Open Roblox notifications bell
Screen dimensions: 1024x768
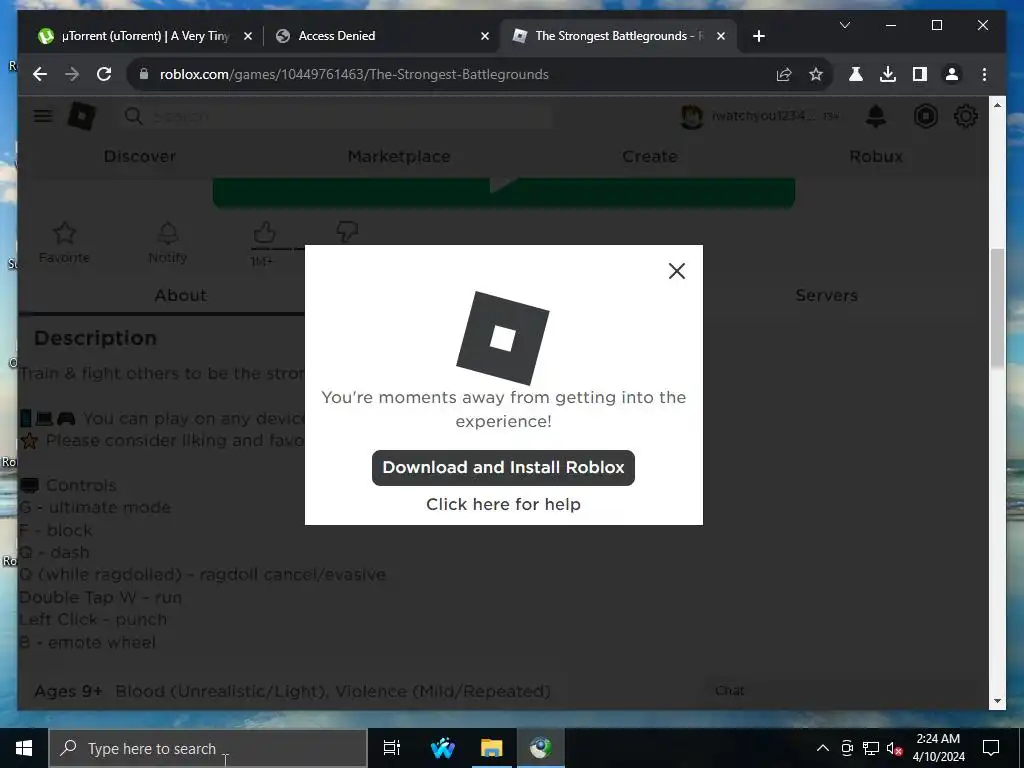point(876,116)
